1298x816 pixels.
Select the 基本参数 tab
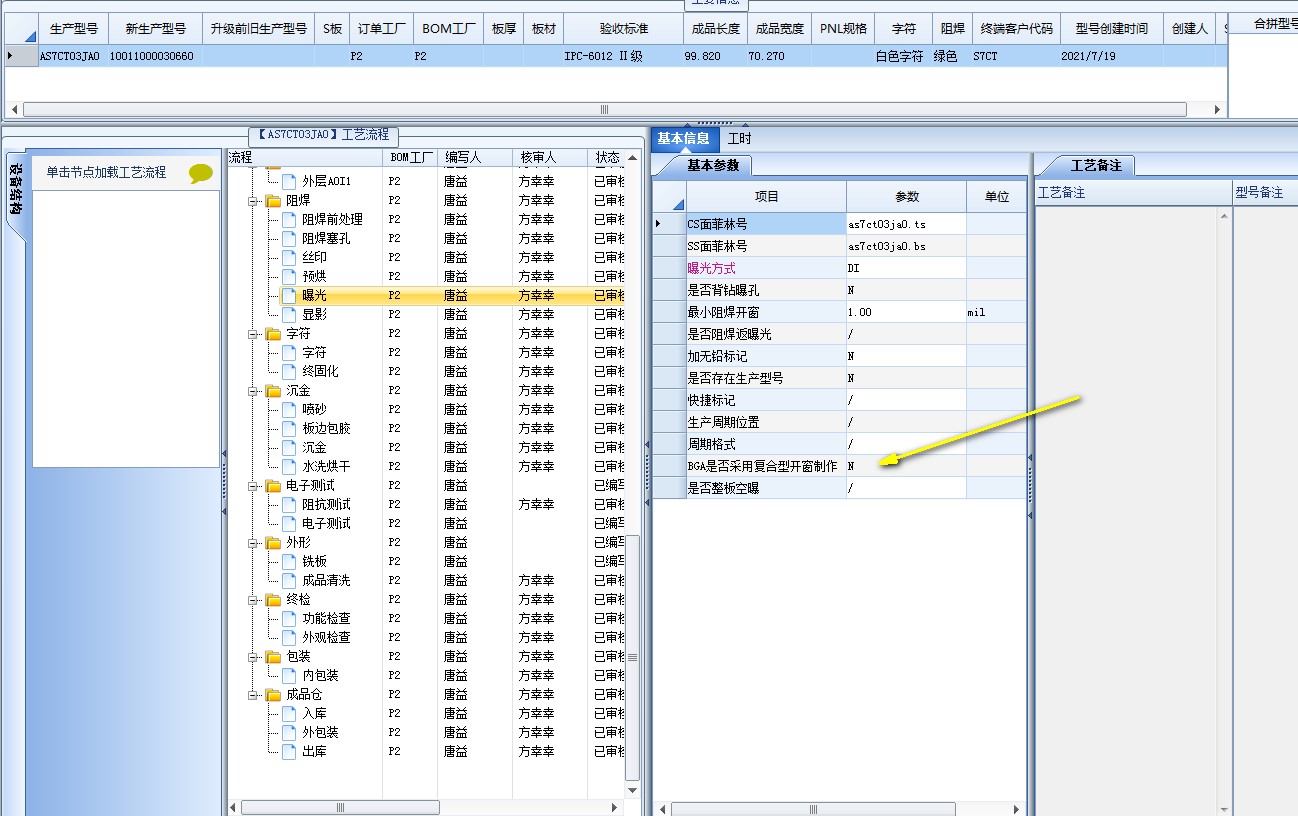[713, 165]
